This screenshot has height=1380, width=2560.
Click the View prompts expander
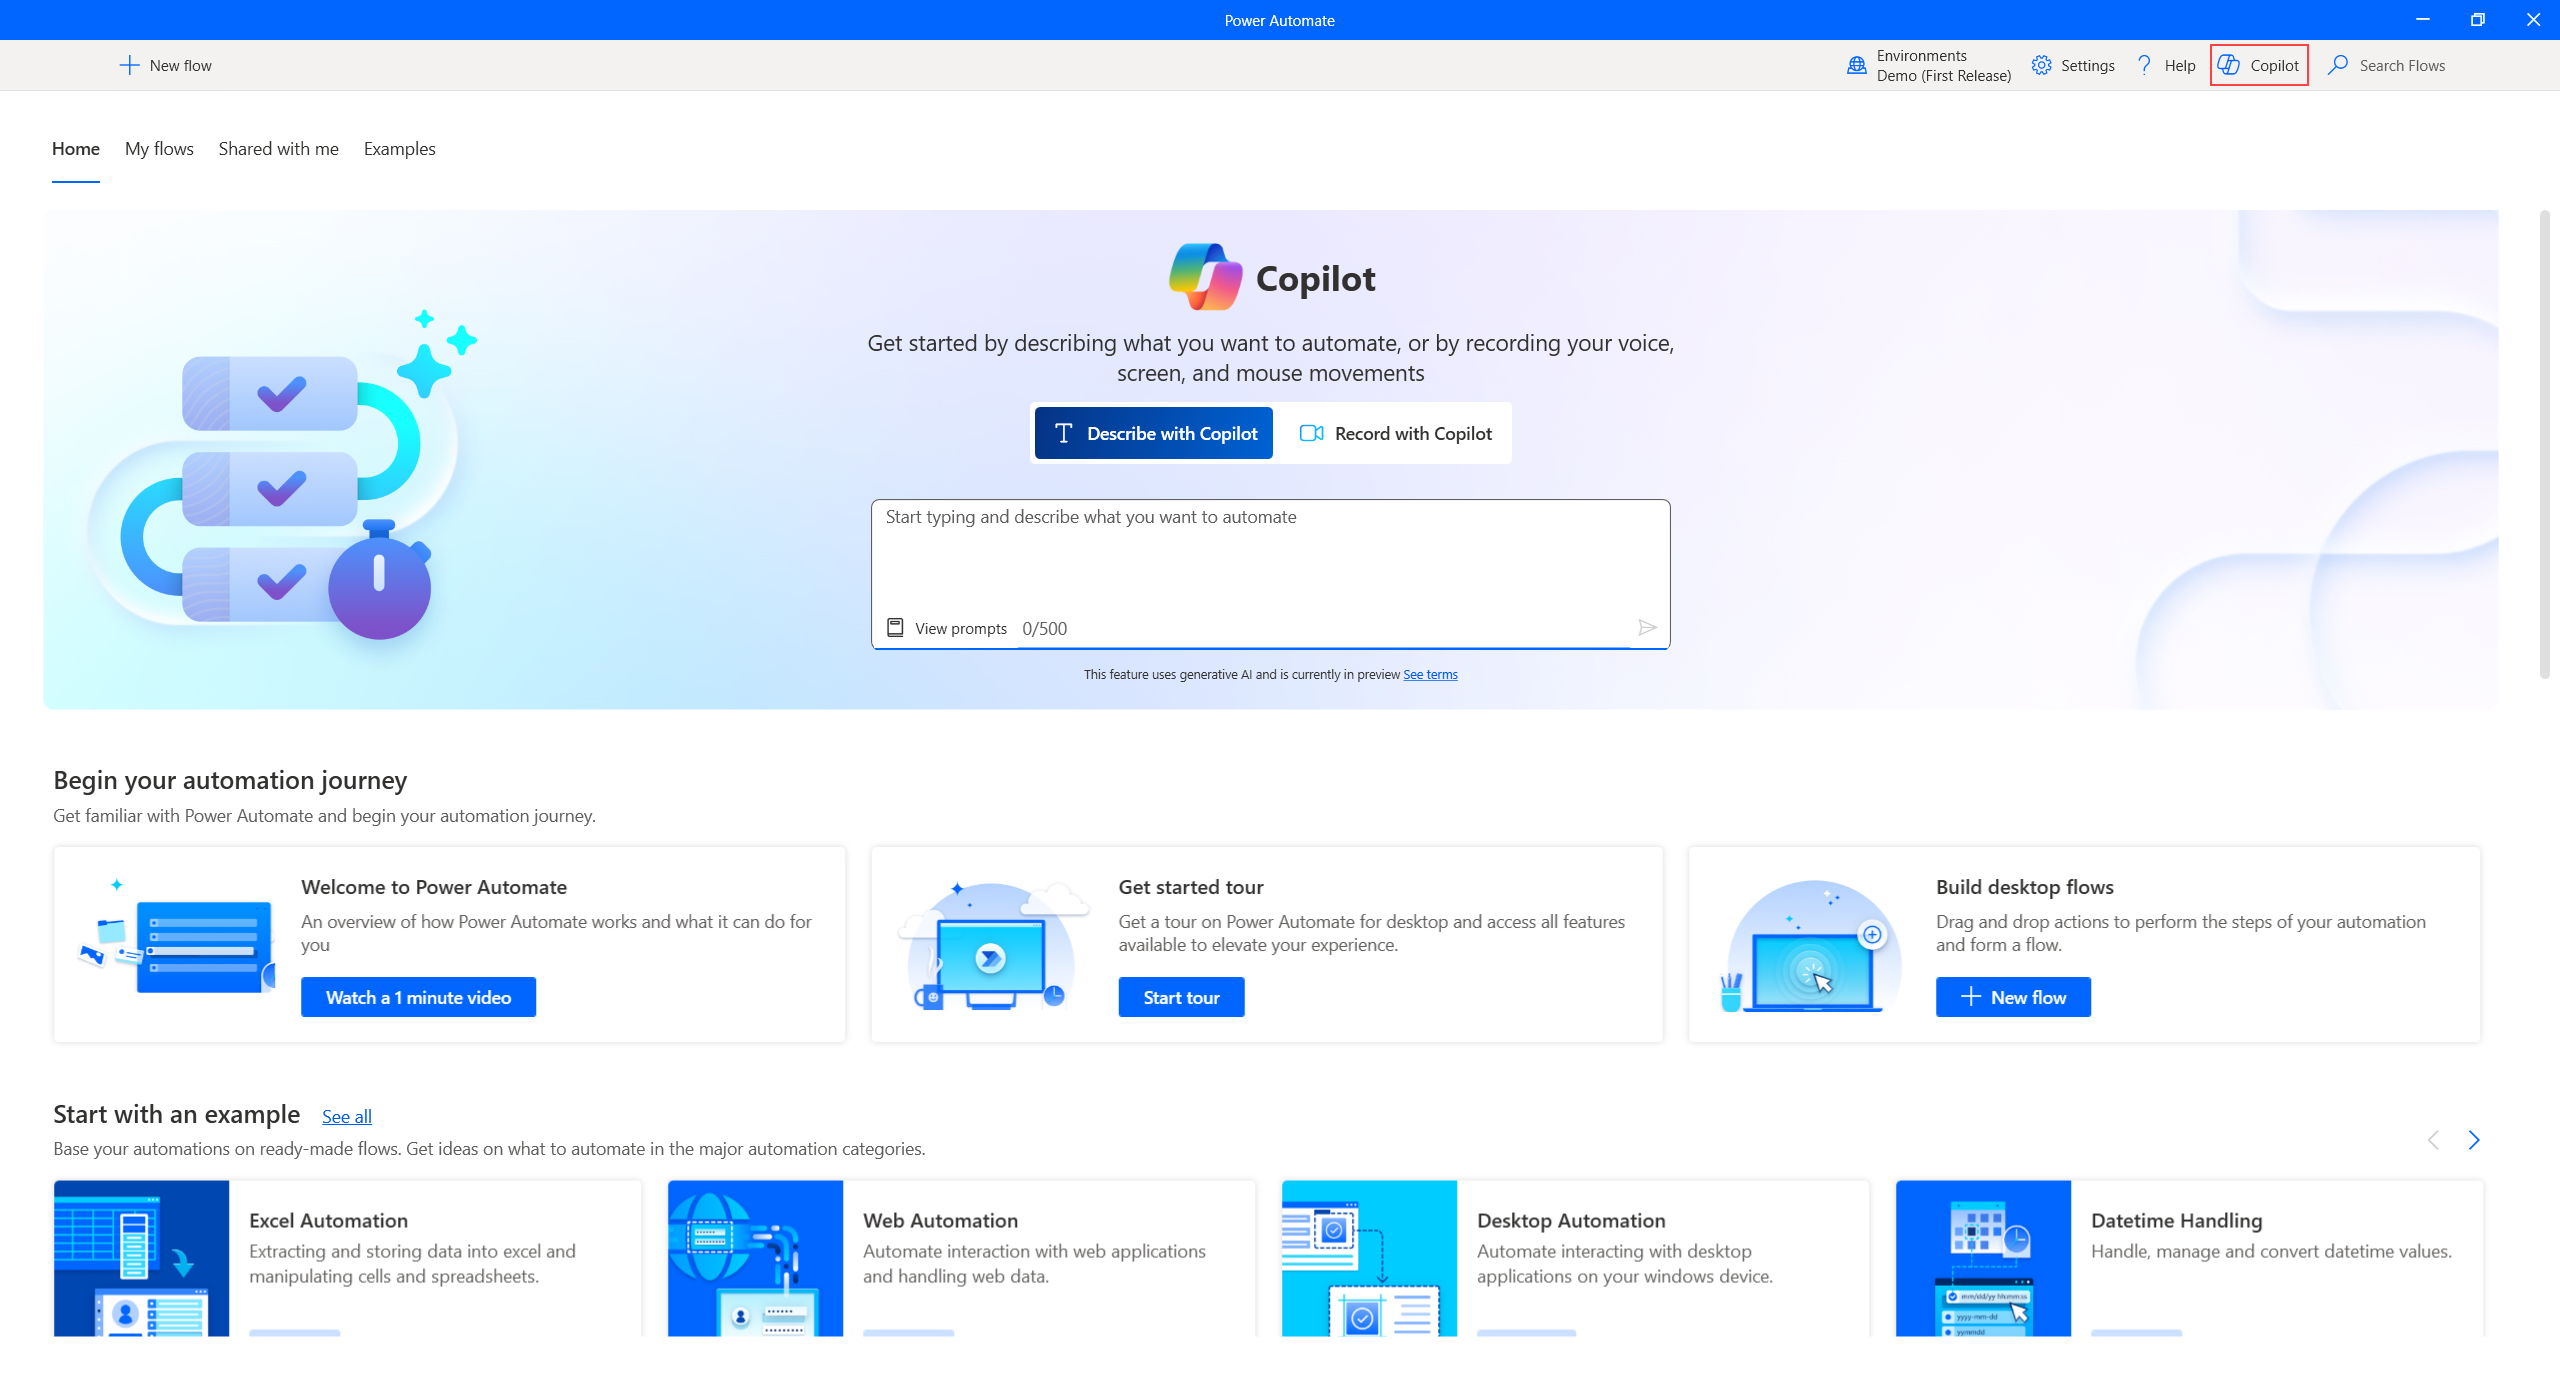[943, 627]
